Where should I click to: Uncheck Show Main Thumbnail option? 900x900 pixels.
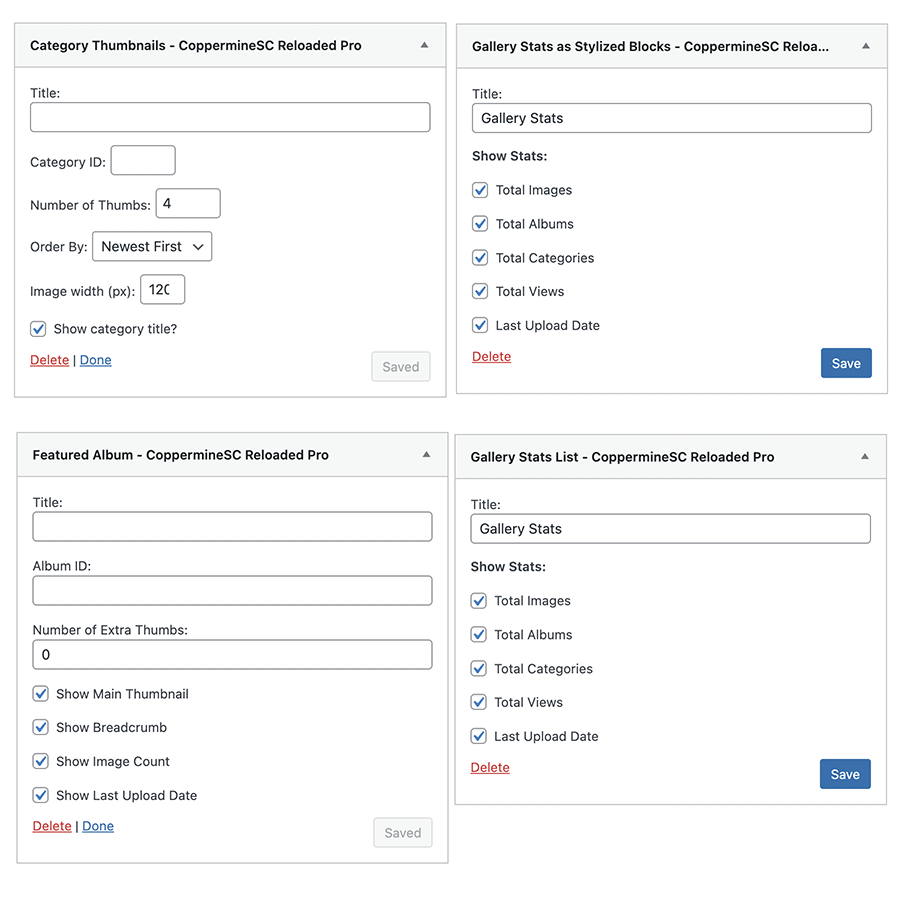click(41, 694)
